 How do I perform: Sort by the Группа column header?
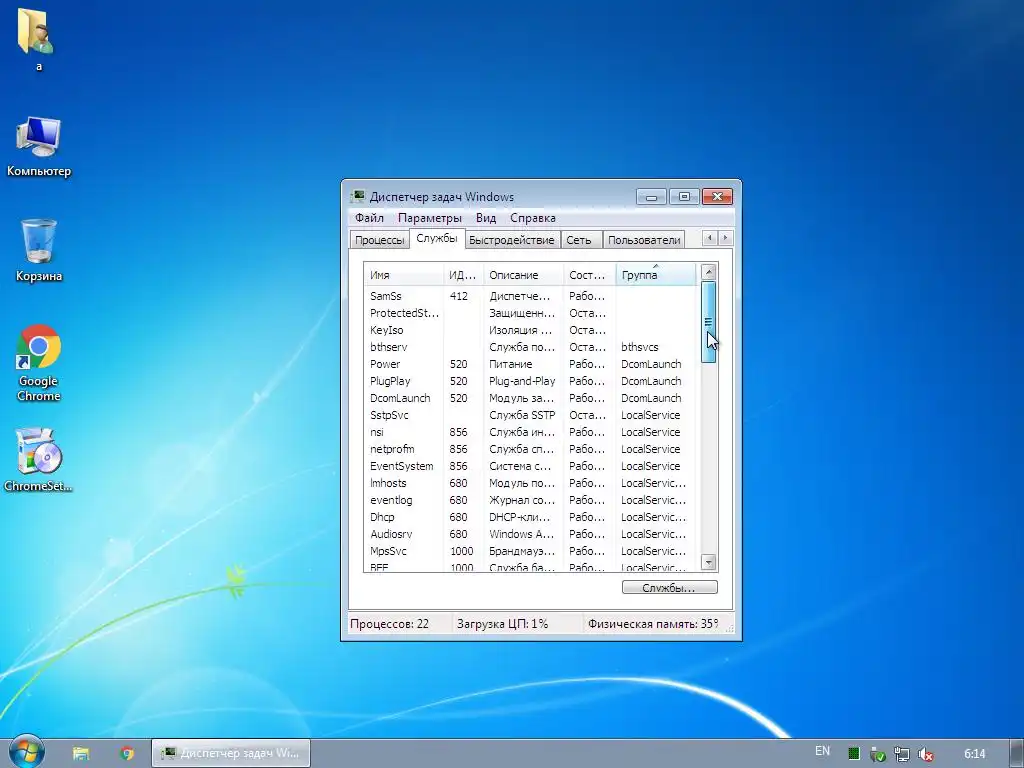click(656, 275)
